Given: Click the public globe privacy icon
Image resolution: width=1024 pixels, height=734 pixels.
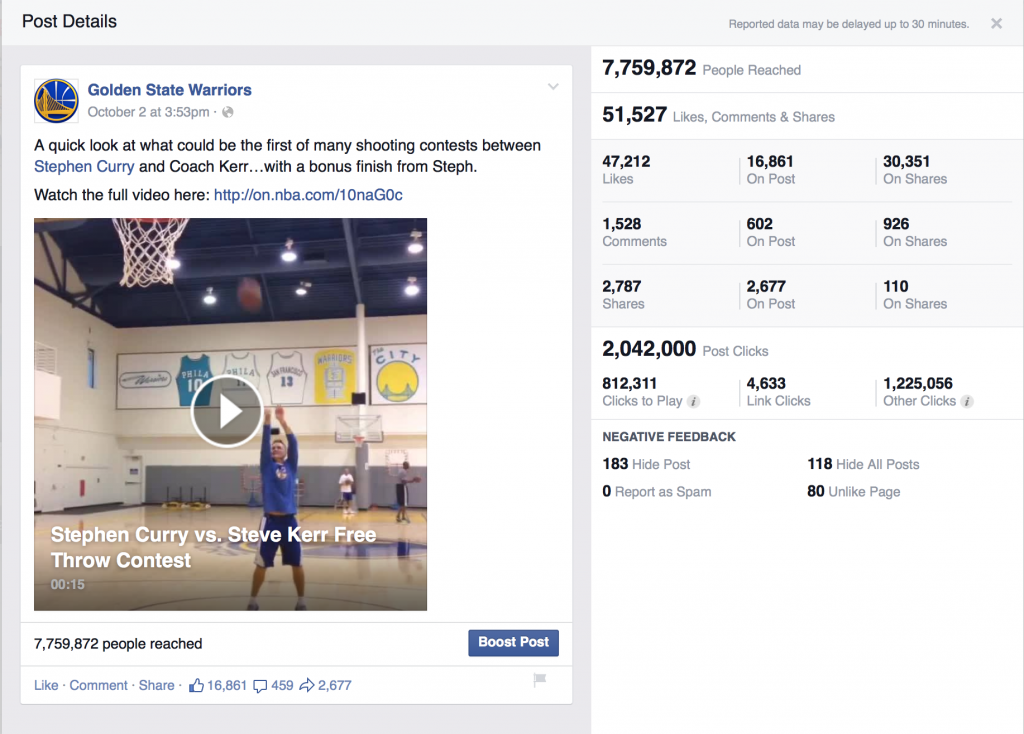Looking at the screenshot, I should [228, 112].
